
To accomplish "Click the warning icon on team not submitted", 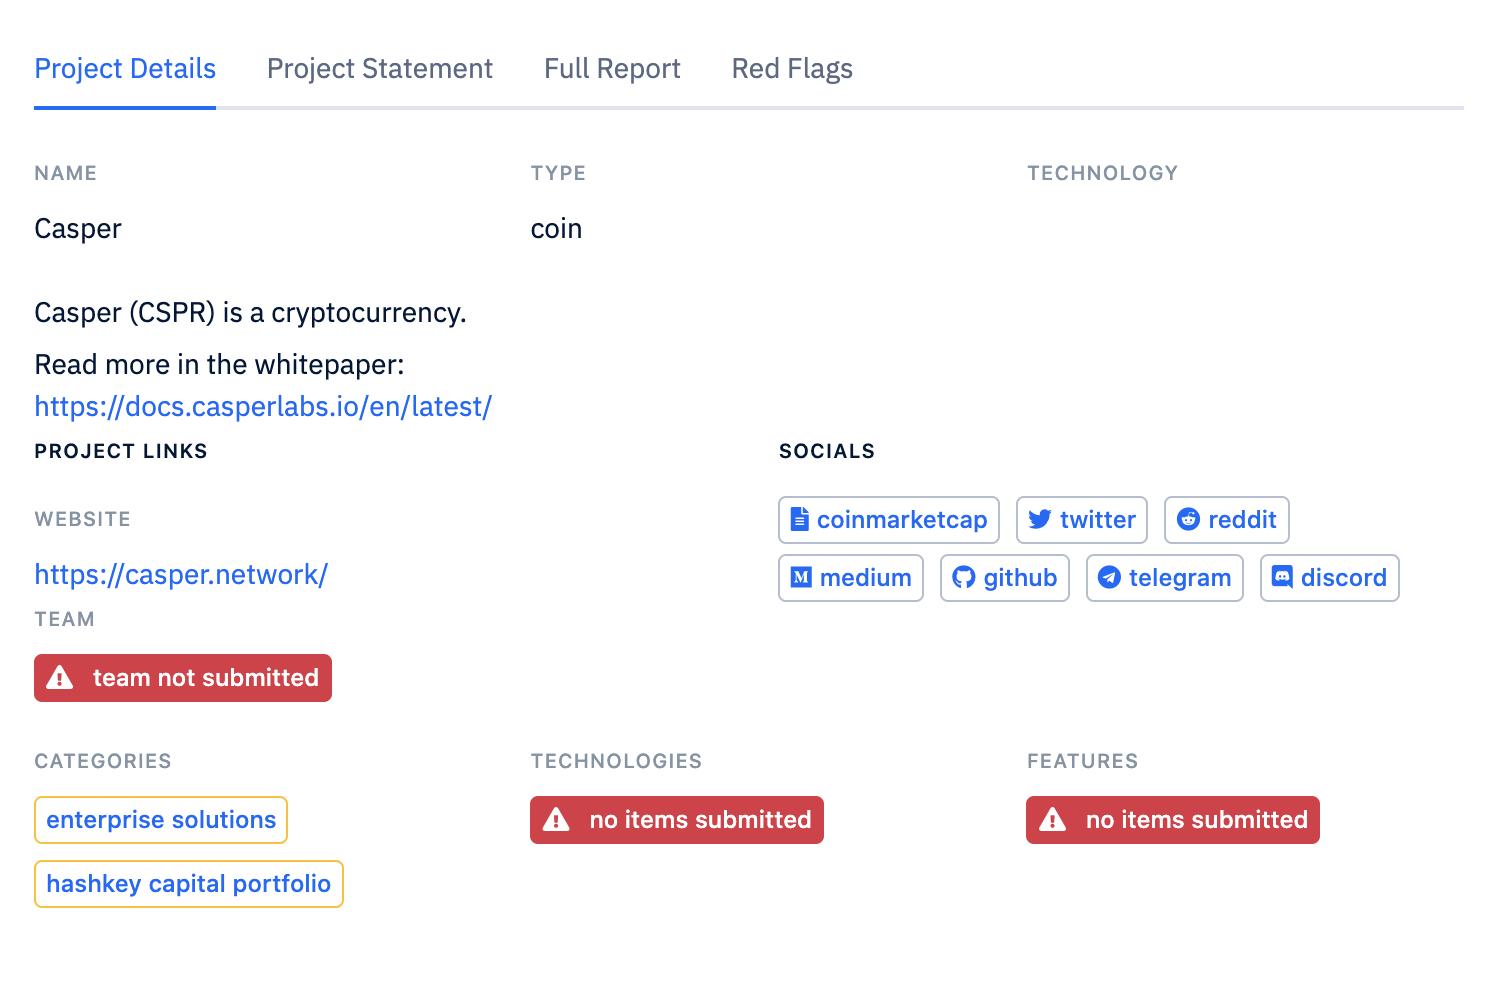I will (60, 678).
